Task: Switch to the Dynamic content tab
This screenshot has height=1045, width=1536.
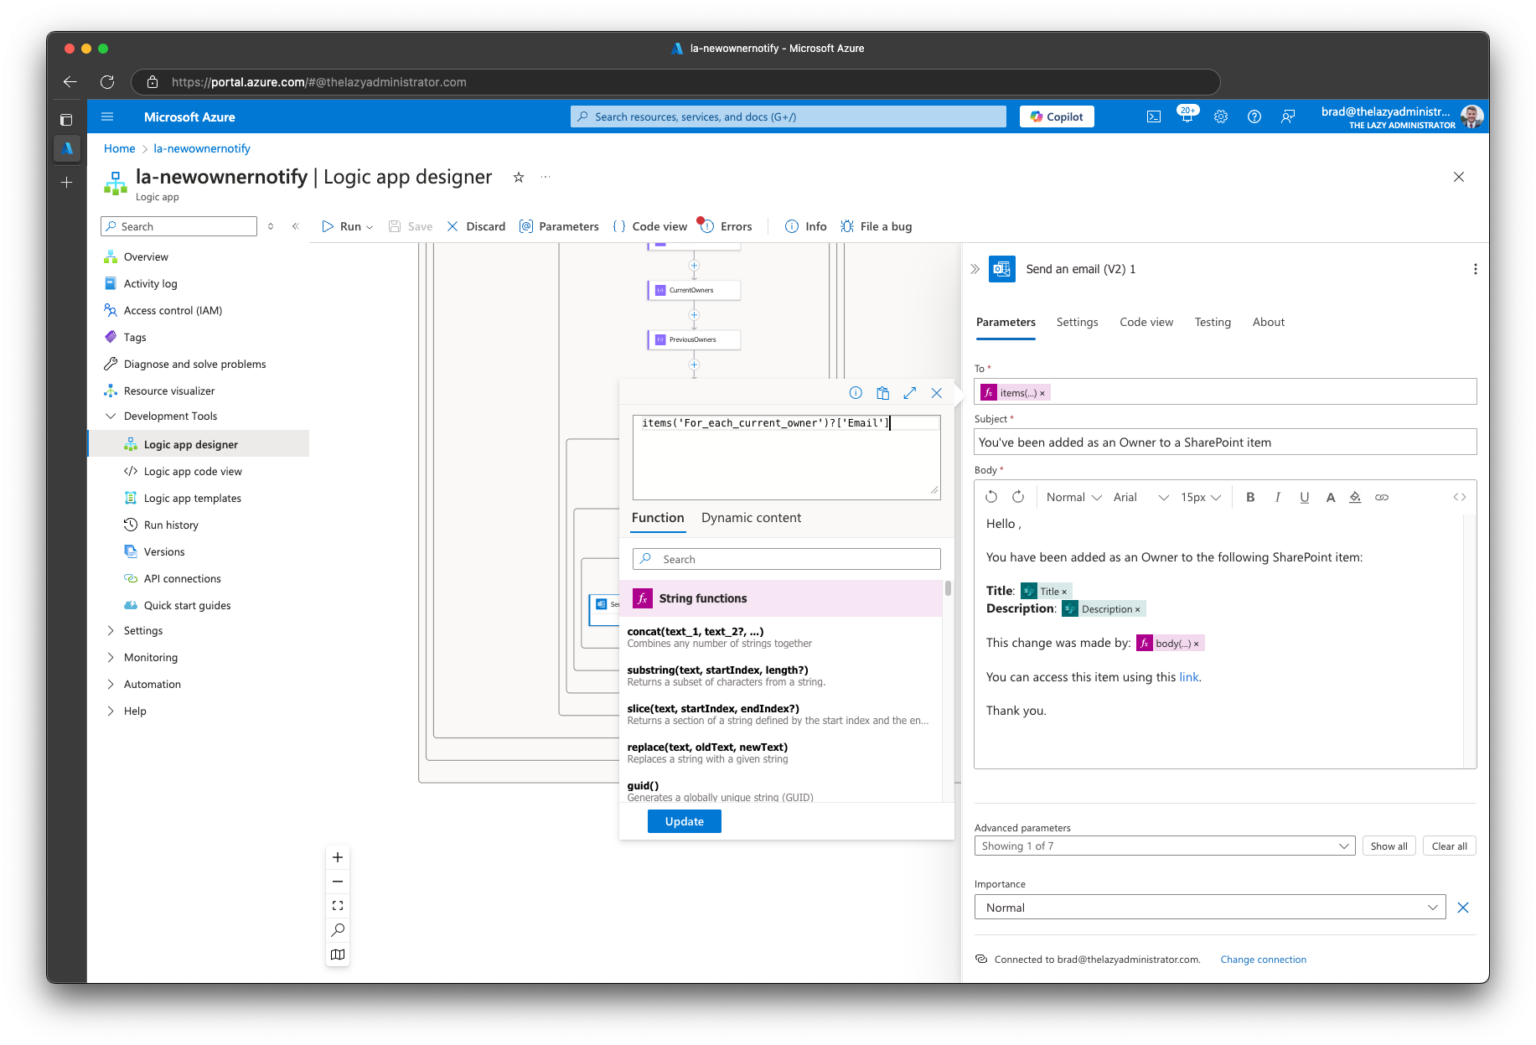Action: tap(751, 518)
